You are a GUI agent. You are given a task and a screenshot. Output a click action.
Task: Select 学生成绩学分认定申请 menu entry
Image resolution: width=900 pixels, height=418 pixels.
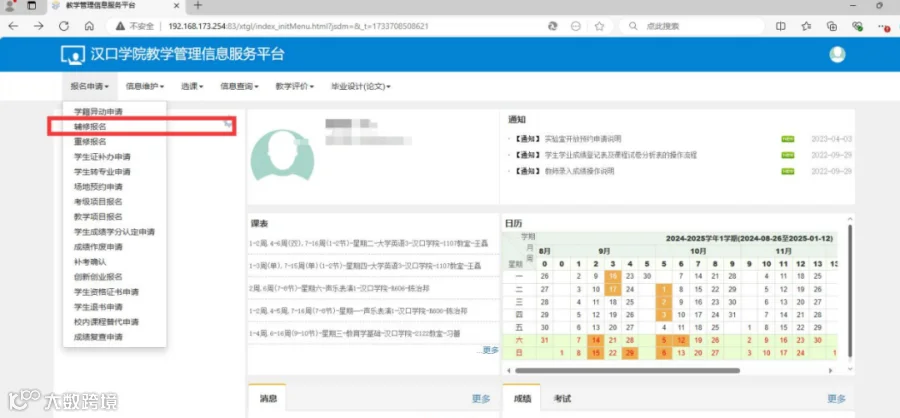coord(115,232)
